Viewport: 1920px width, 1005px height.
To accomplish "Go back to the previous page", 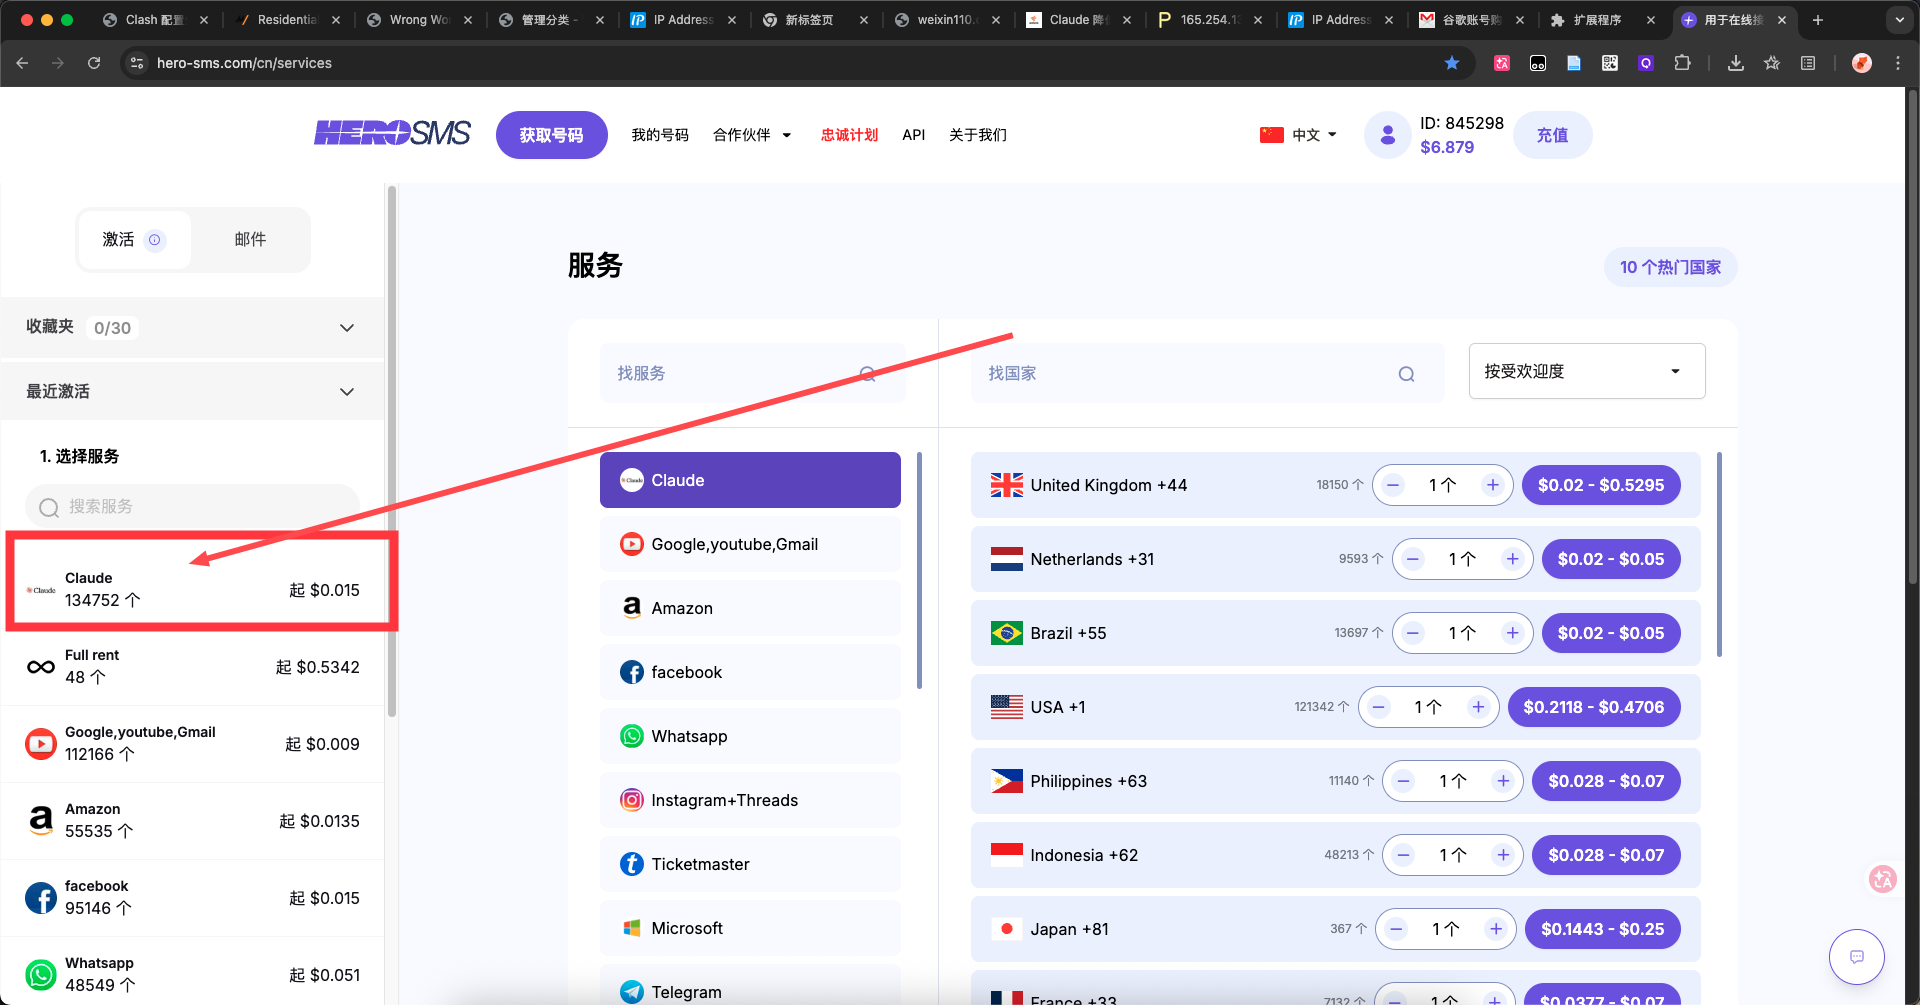I will click(x=22, y=63).
